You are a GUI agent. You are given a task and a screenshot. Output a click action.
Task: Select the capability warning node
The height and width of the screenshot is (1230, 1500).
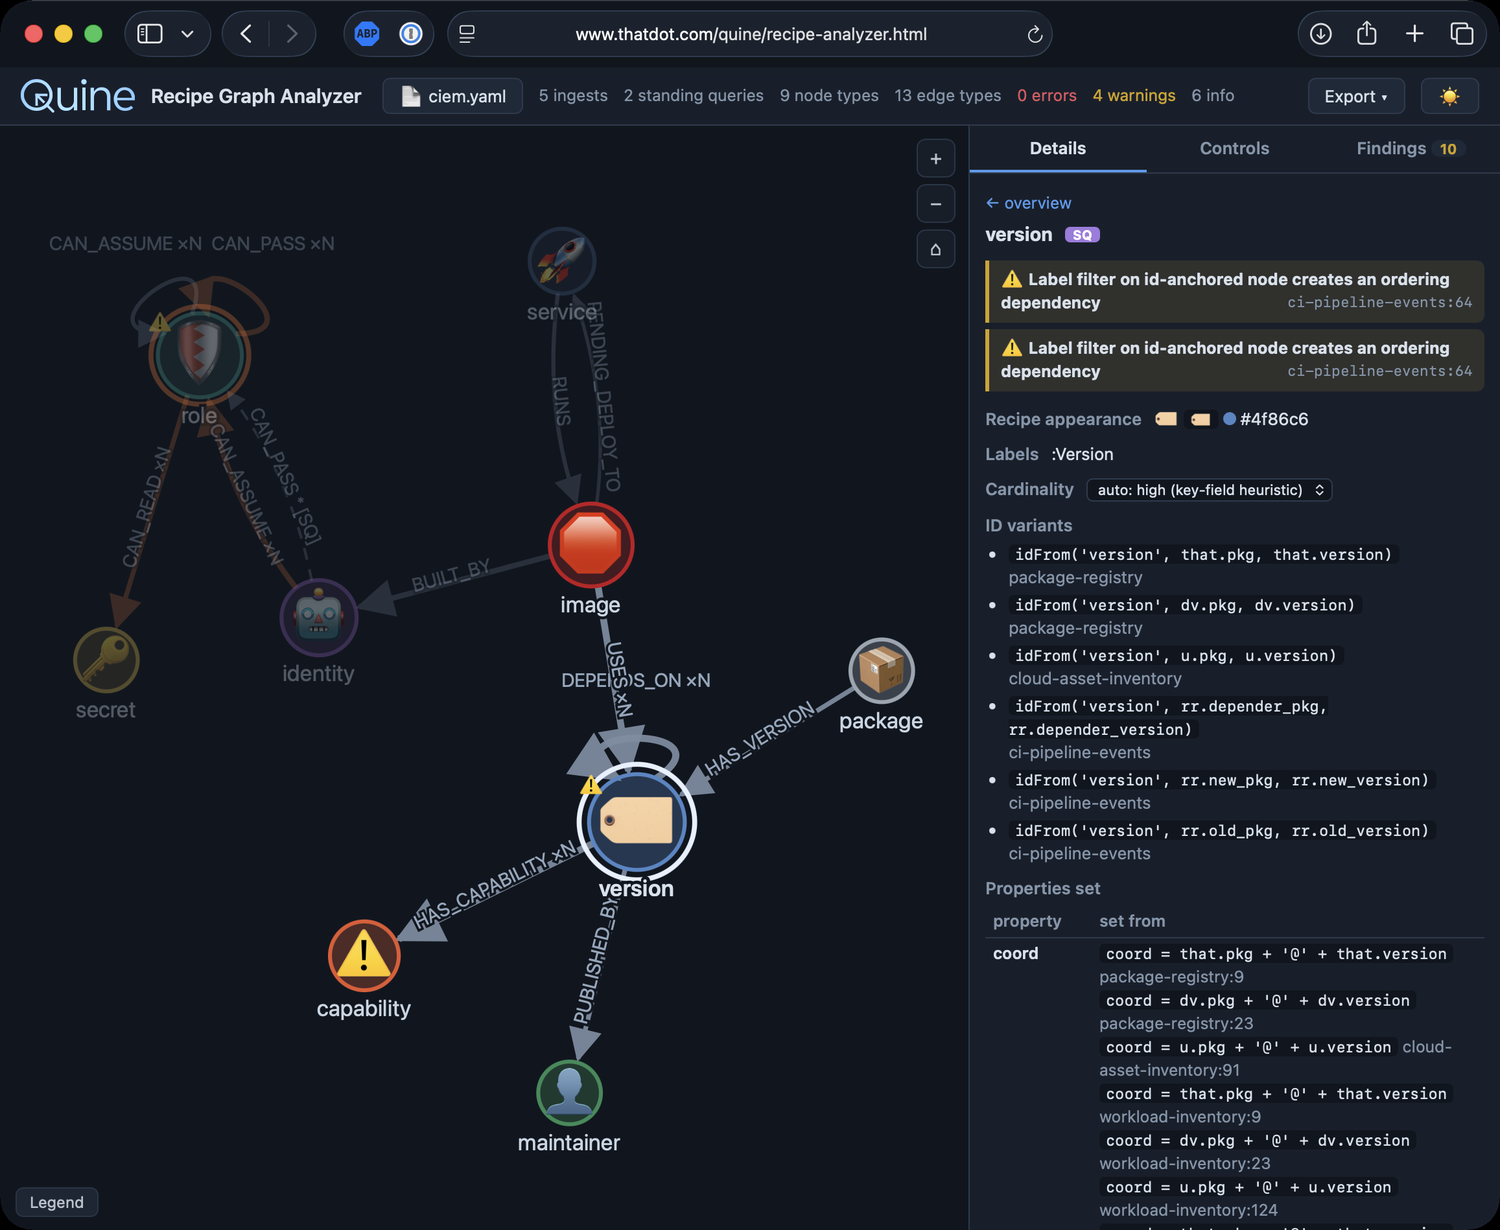[x=364, y=955]
